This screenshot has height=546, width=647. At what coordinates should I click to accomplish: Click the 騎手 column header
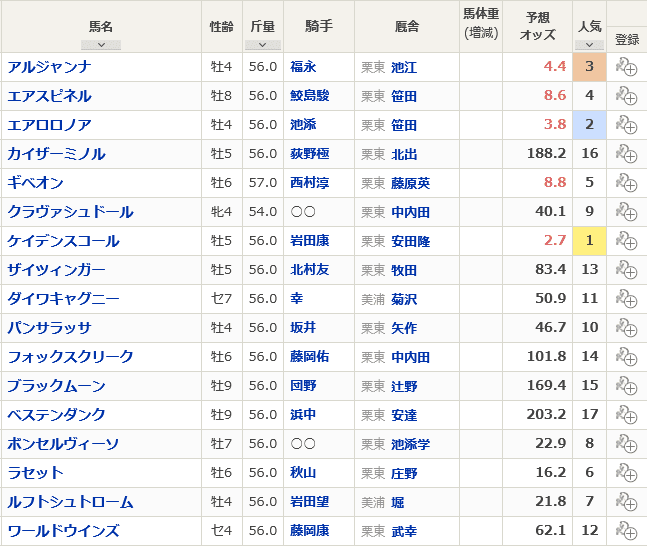[x=319, y=26]
